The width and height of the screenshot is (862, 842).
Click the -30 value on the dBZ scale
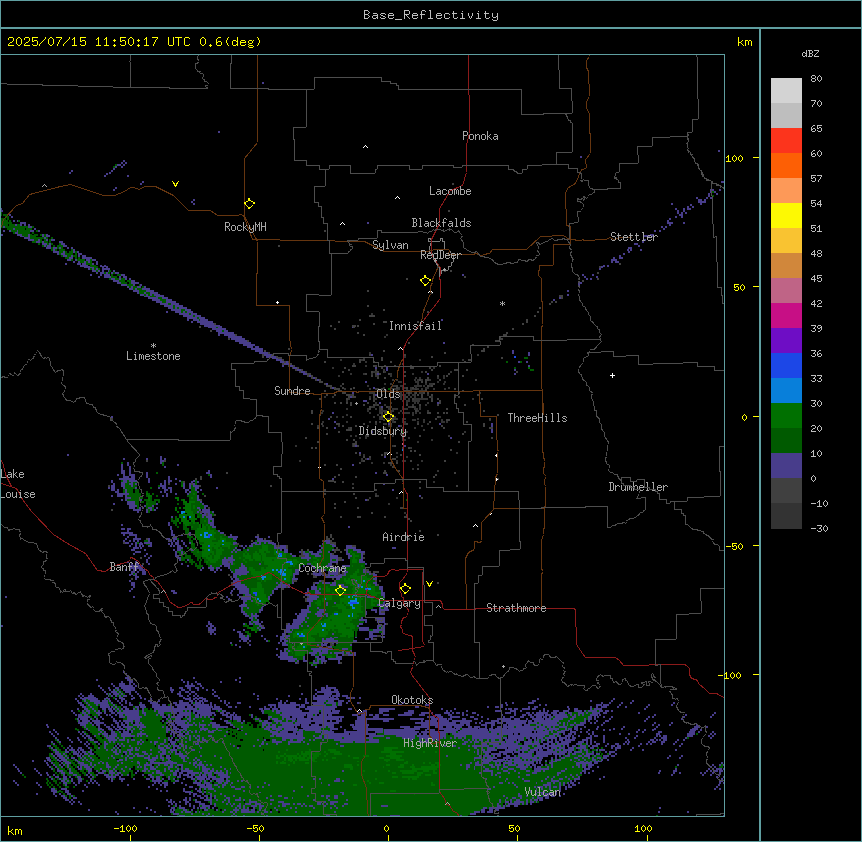click(819, 528)
